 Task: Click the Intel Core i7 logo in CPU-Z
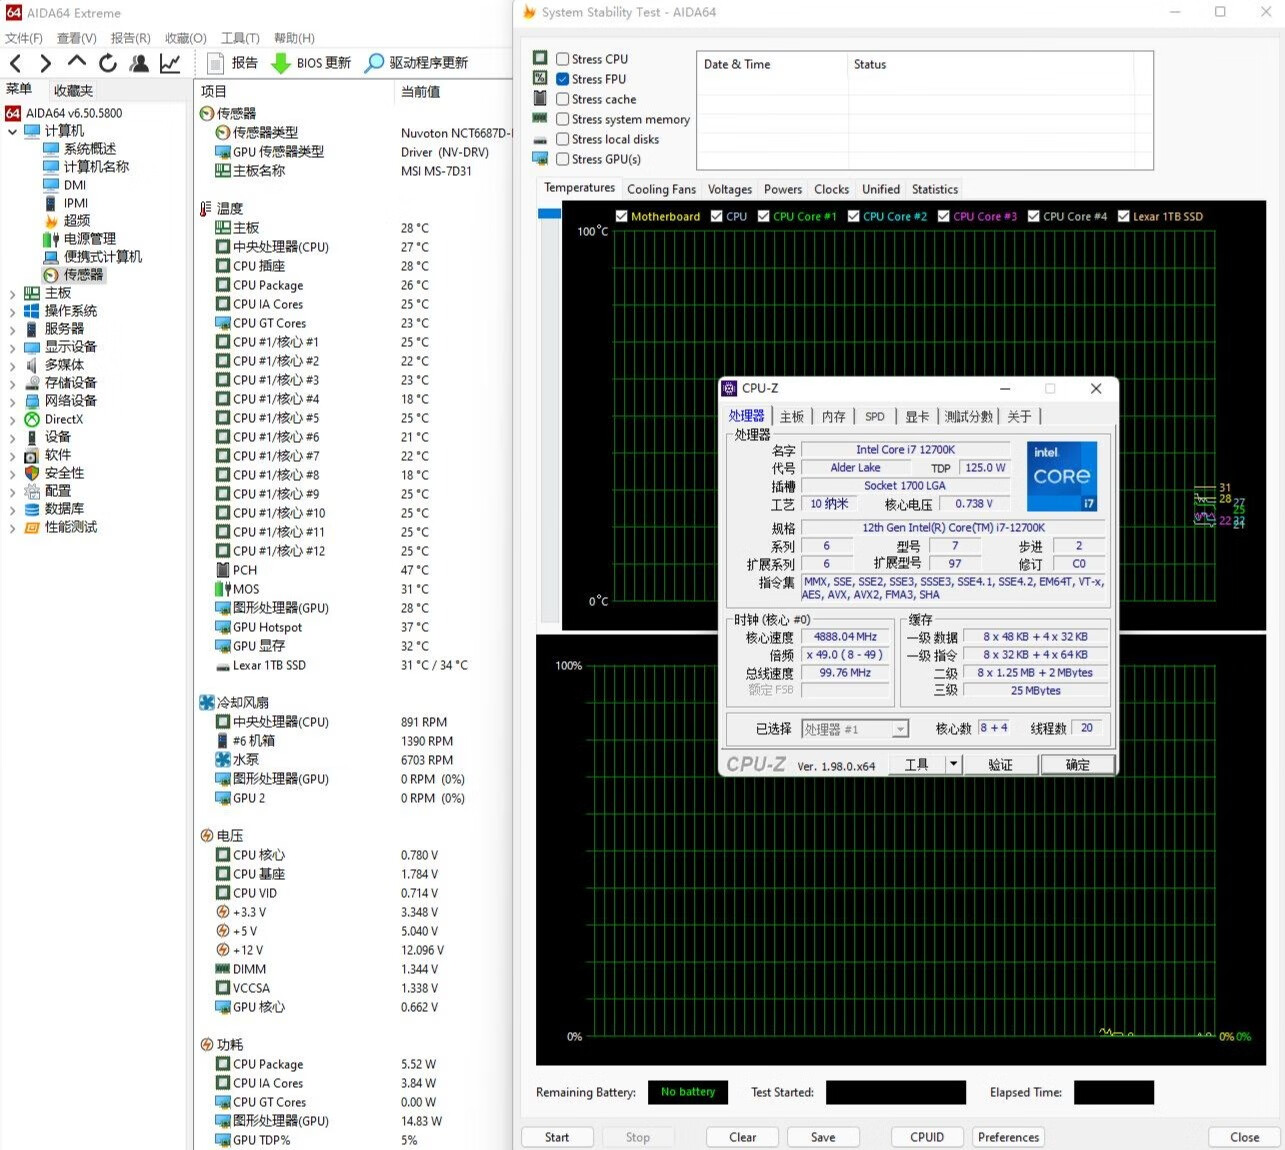(x=1062, y=476)
